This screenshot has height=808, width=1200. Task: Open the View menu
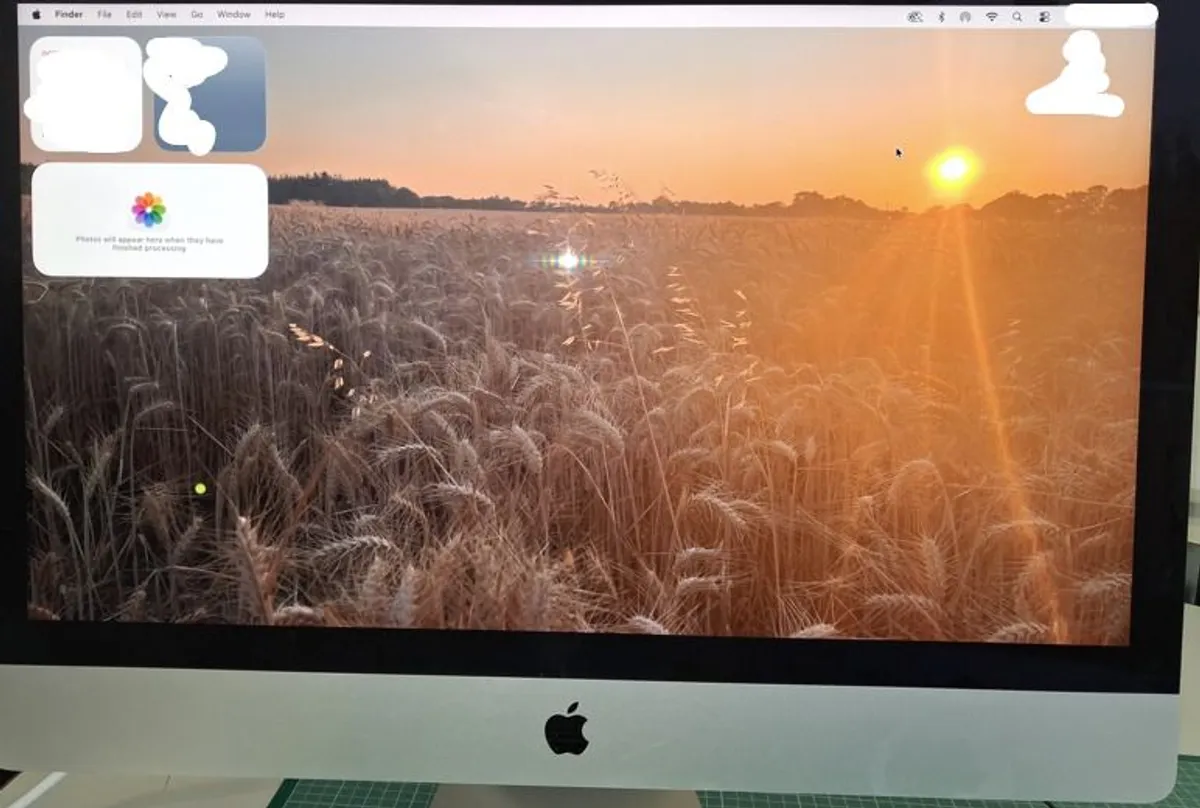tap(167, 15)
